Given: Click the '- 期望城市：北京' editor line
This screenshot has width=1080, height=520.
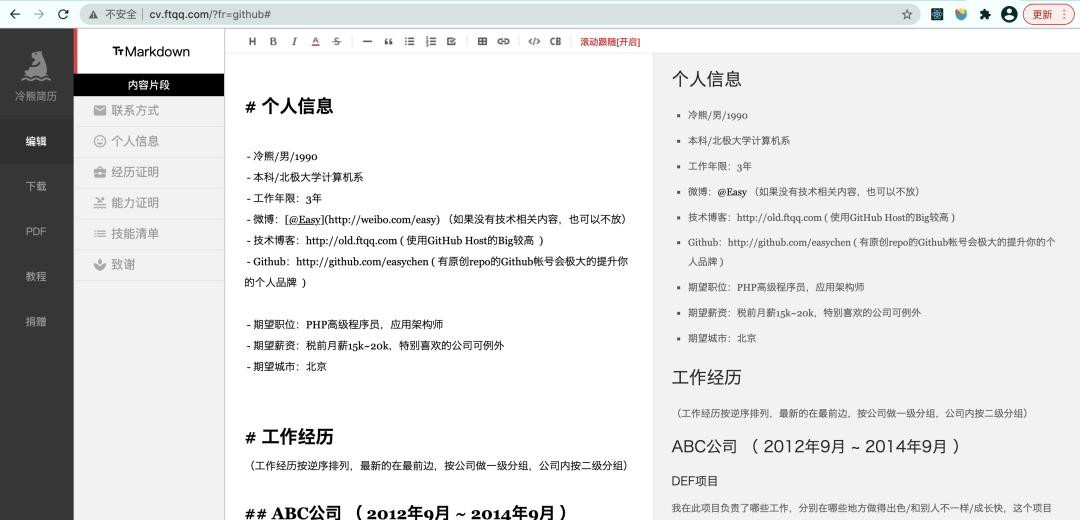Looking at the screenshot, I should (286, 366).
